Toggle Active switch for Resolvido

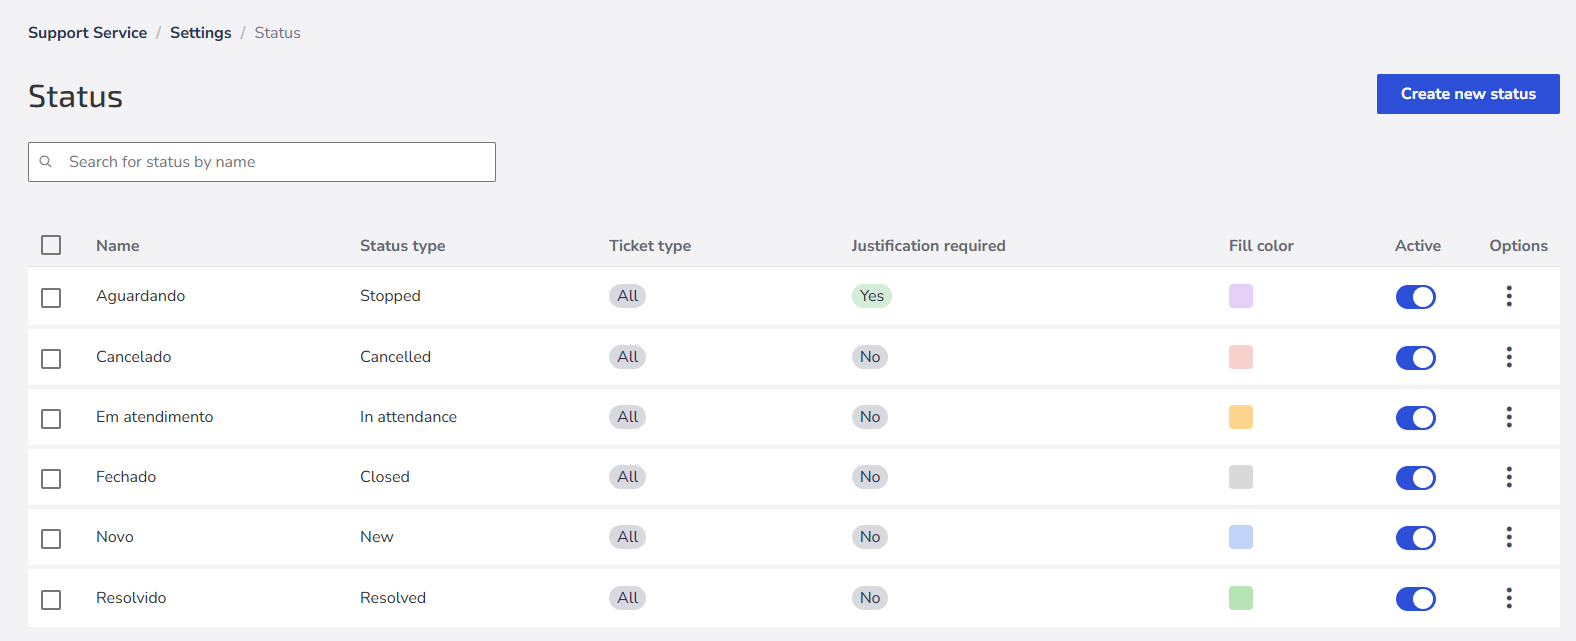[1415, 599]
